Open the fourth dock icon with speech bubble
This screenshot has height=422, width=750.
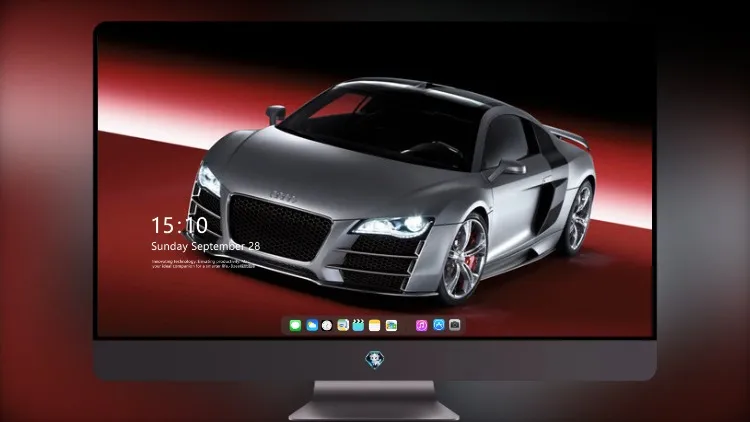click(x=343, y=325)
